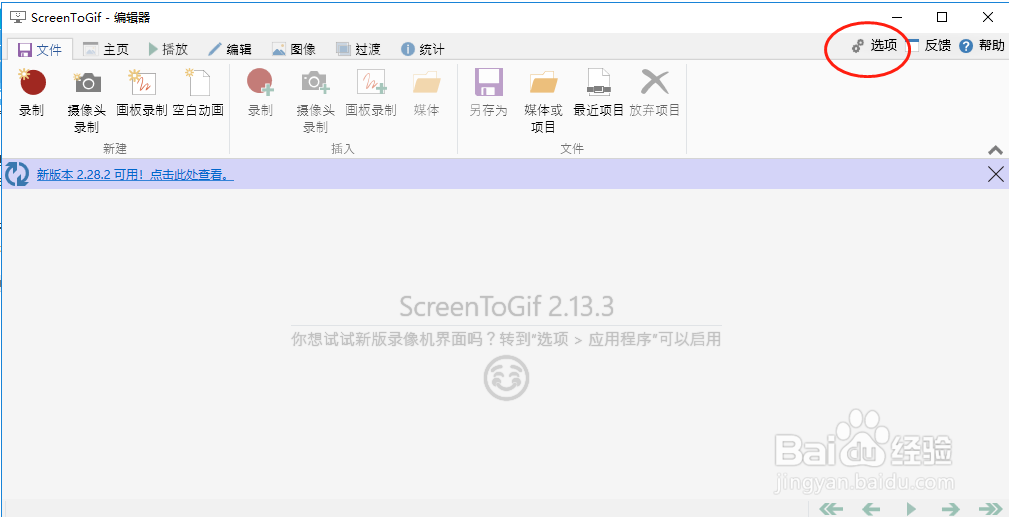Insert 摄像头录制 in the 插入 group
Screen dimensions: 1009x517
(315, 101)
